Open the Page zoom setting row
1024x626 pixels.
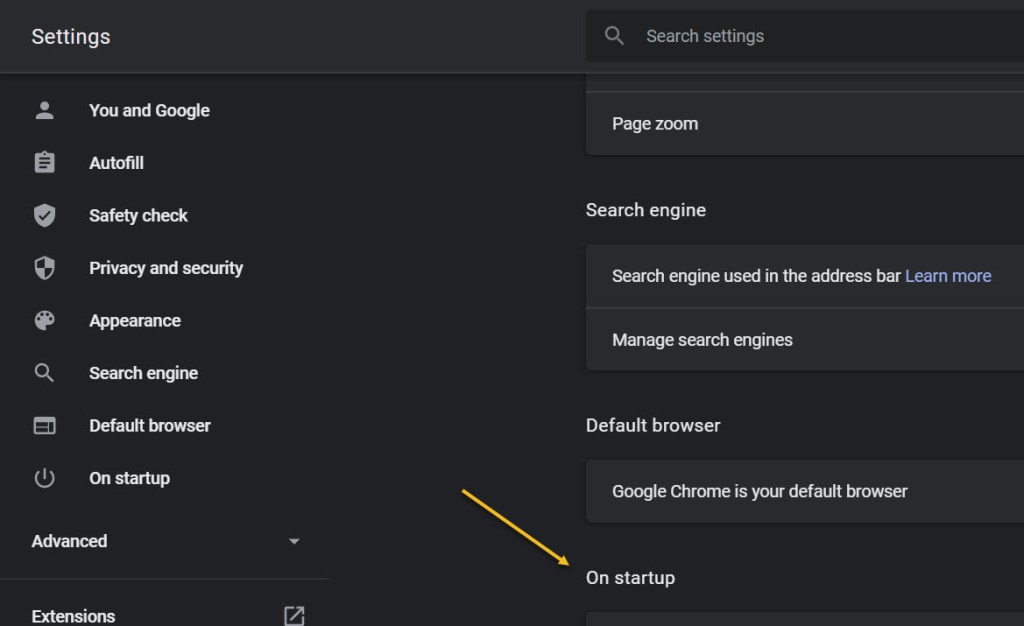(655, 124)
